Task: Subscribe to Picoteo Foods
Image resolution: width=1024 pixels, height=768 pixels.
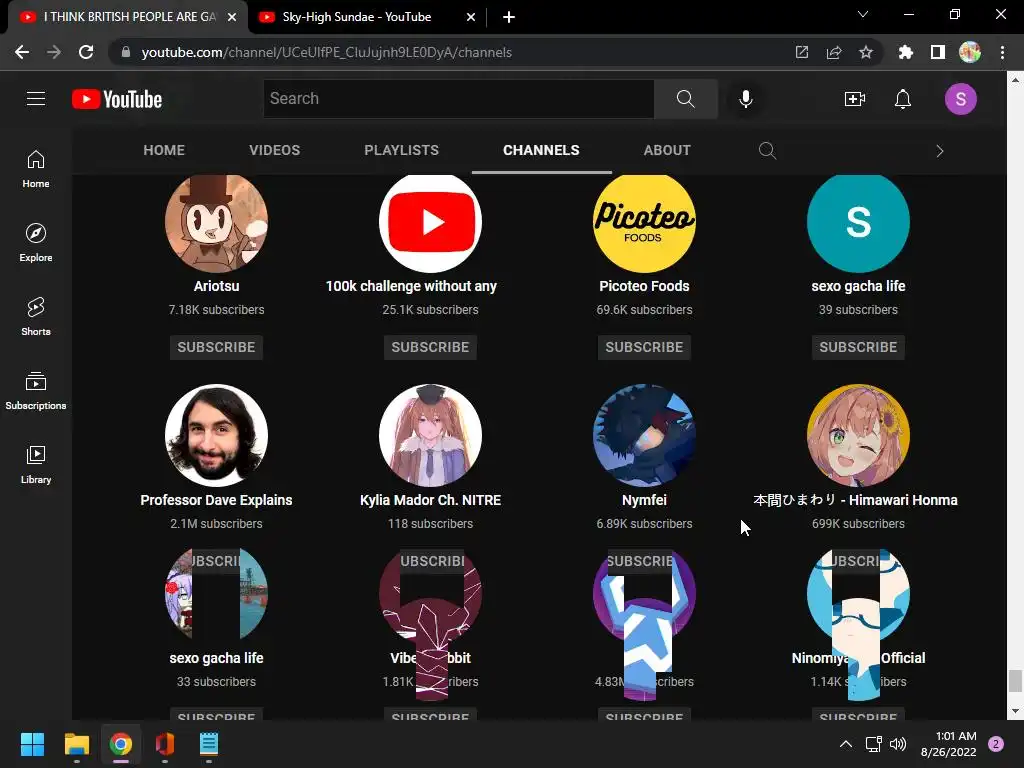Action: 644,347
